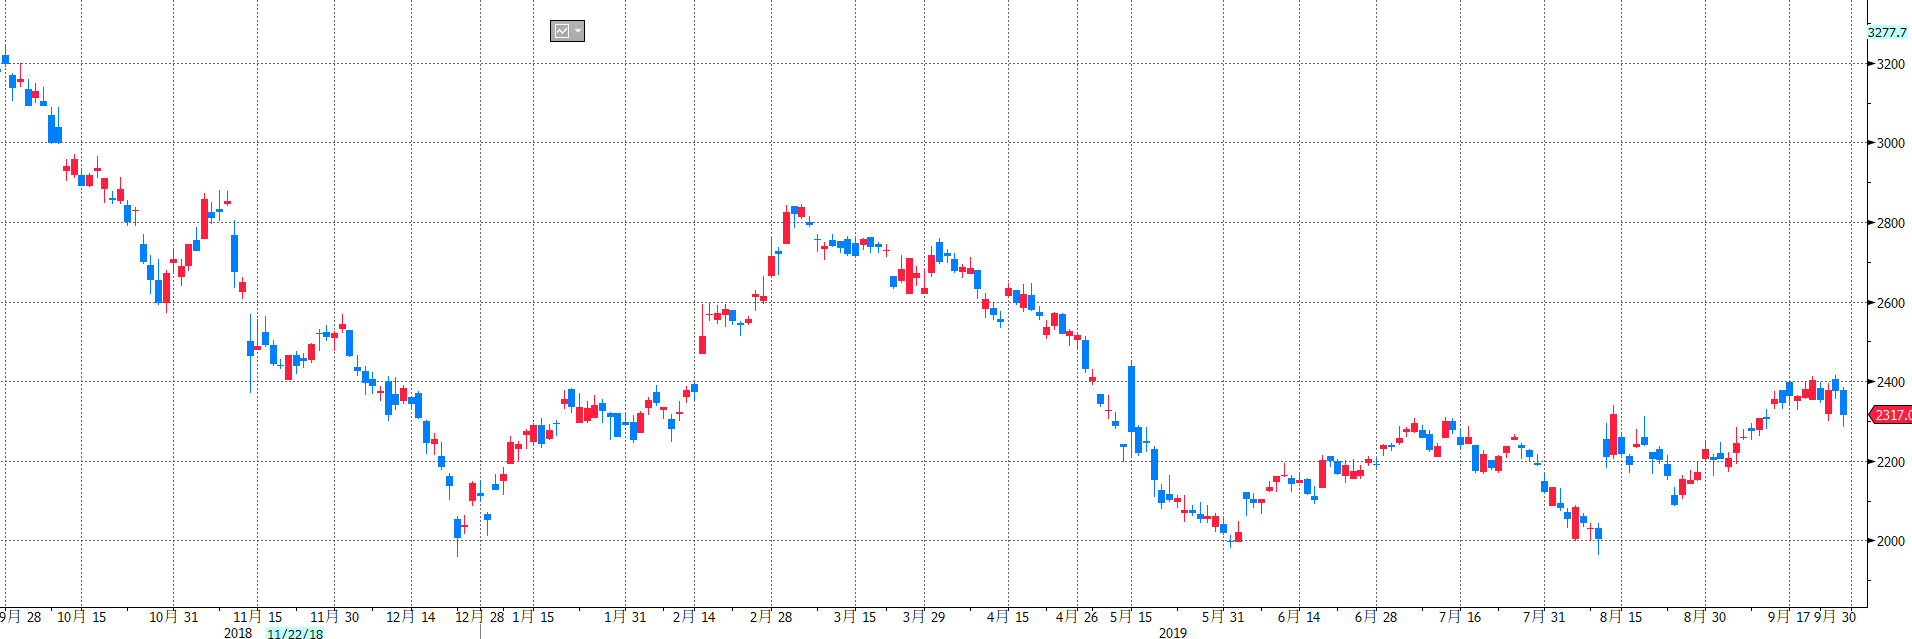
Task: Click the 8月 30 date axis label
Action: click(1705, 617)
